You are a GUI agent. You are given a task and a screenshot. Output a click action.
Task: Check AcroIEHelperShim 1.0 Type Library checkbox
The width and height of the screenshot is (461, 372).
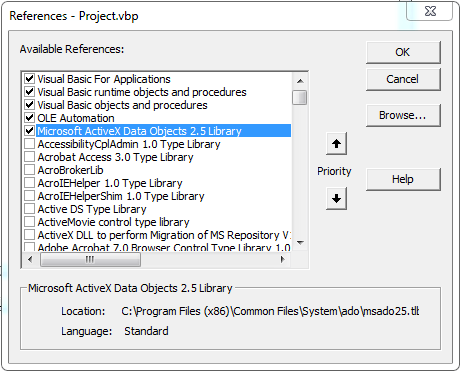tap(29, 196)
